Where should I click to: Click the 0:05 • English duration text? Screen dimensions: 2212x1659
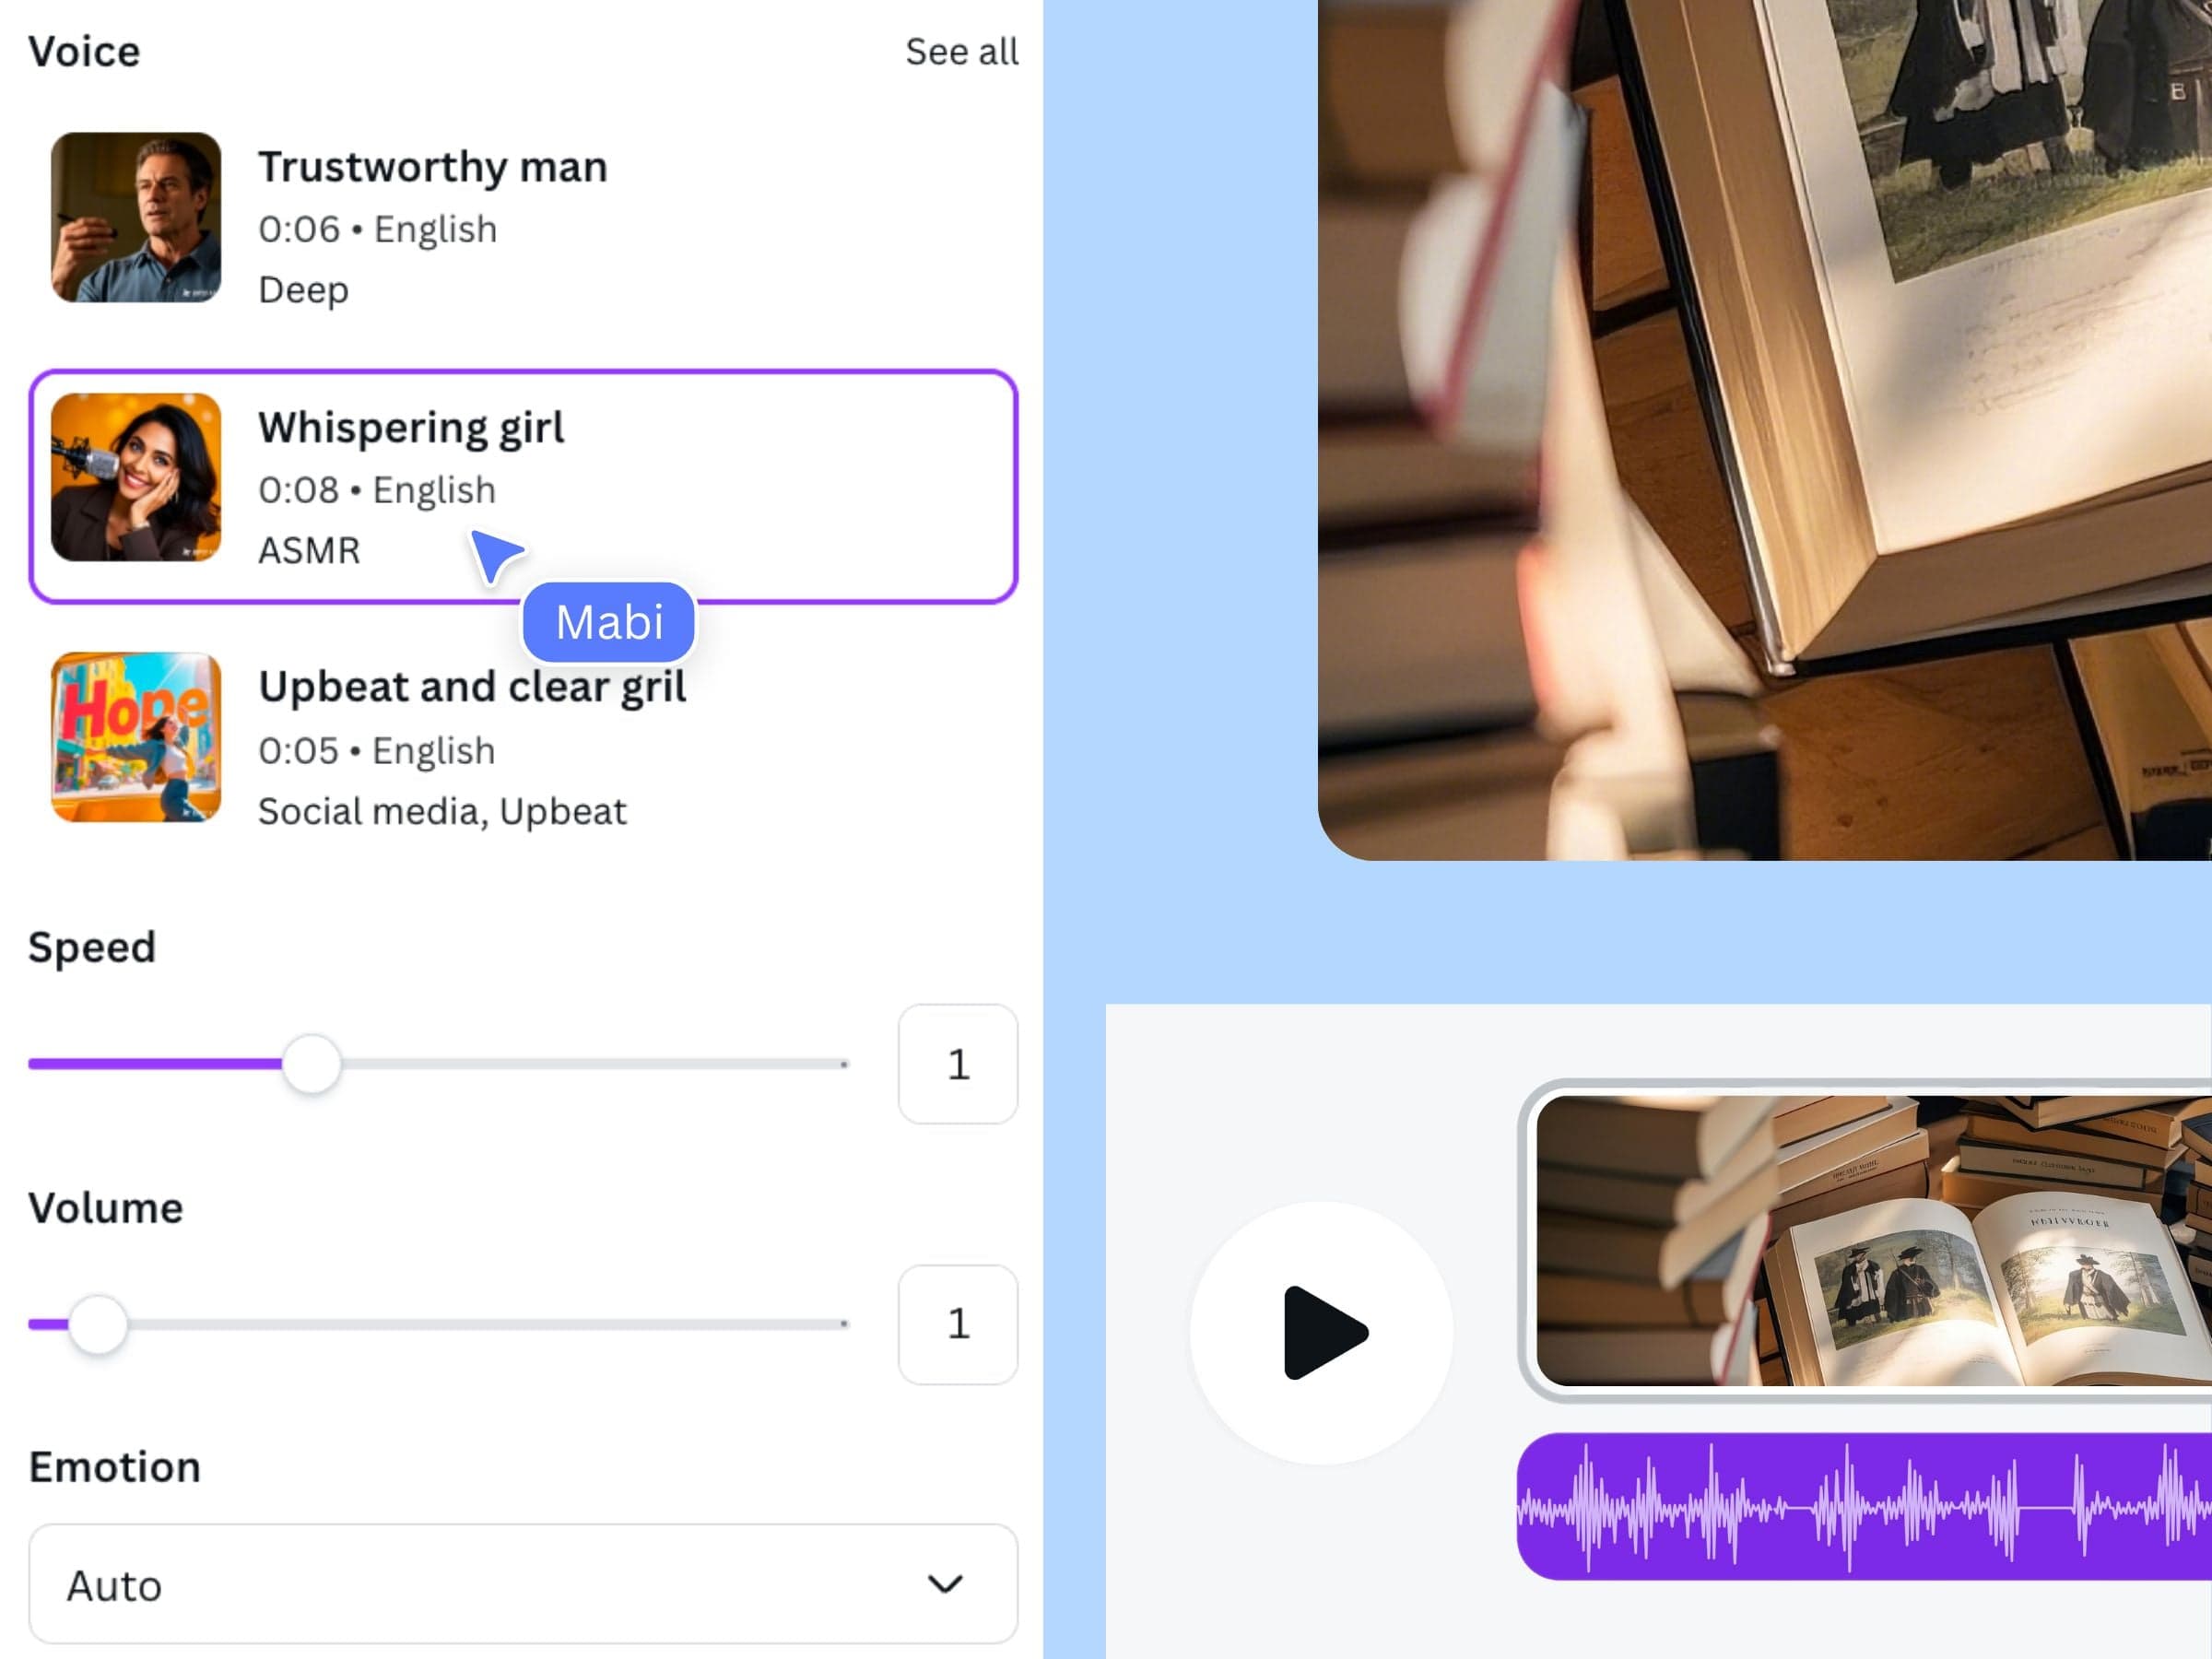(x=377, y=750)
